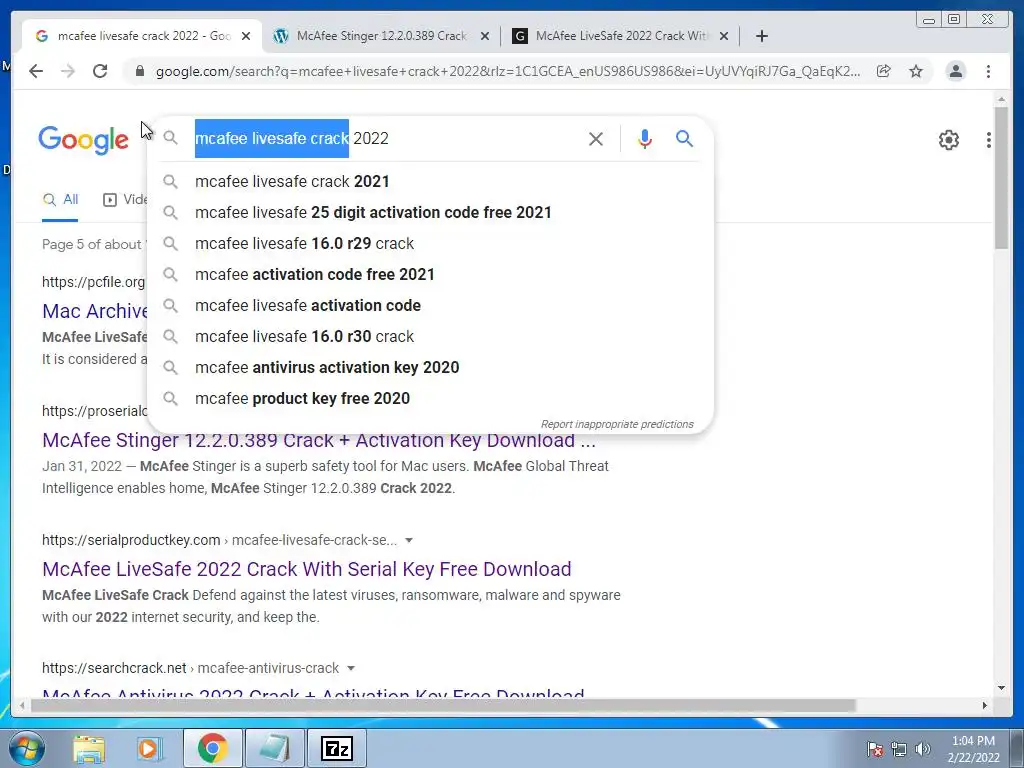Expand the serialproductkey.com result options arrow
Image resolution: width=1024 pixels, height=768 pixels.
pos(409,540)
